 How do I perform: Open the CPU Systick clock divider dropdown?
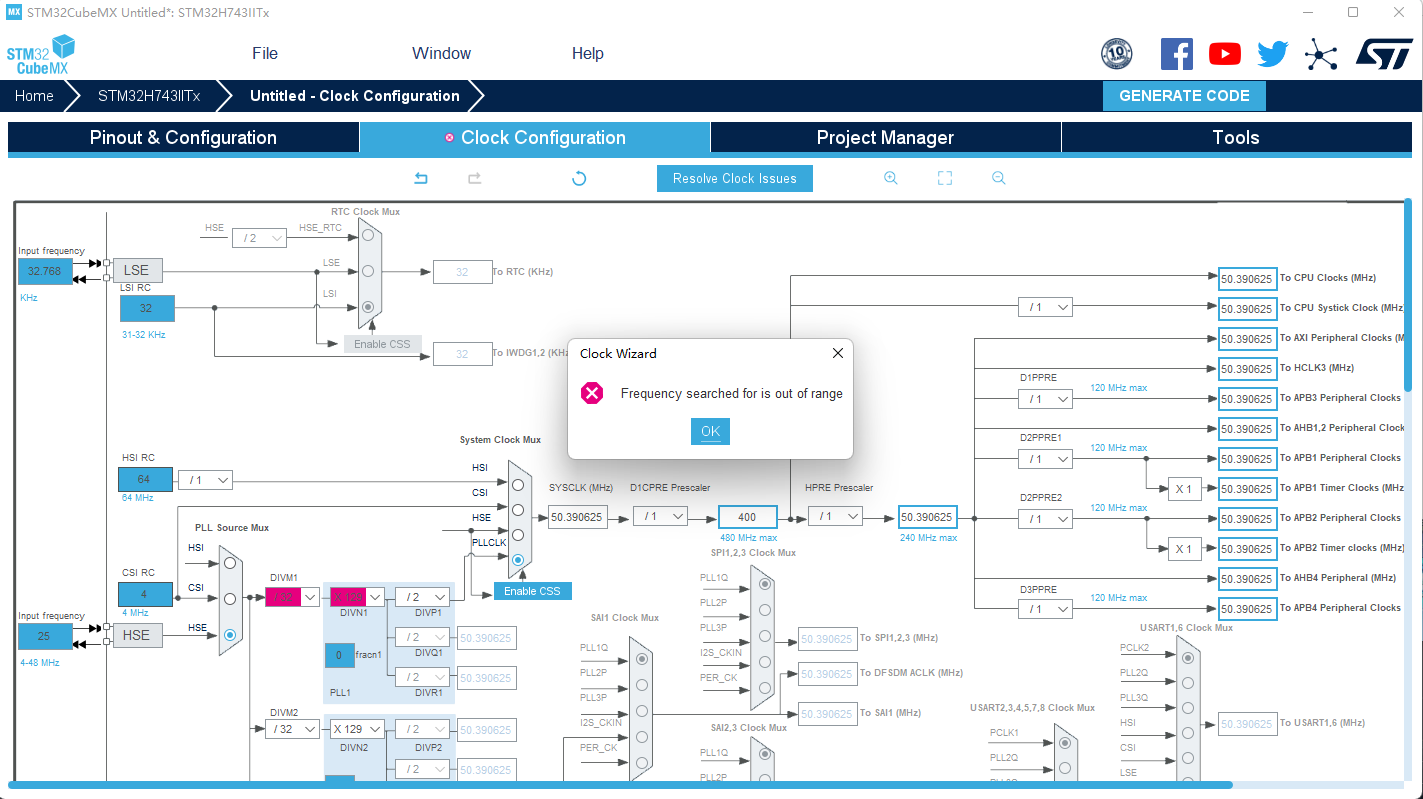tap(1045, 307)
